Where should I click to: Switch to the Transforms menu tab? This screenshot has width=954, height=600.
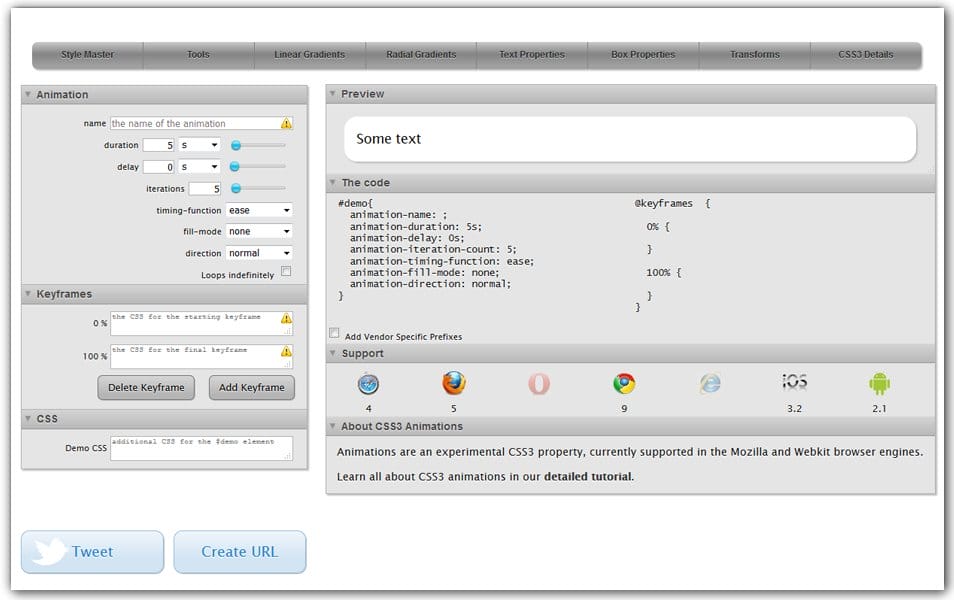(x=755, y=55)
